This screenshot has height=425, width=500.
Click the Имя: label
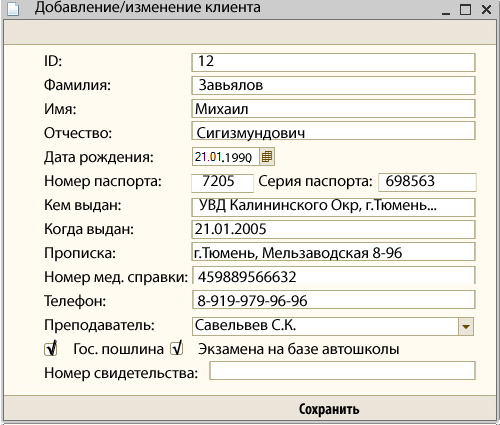point(60,109)
